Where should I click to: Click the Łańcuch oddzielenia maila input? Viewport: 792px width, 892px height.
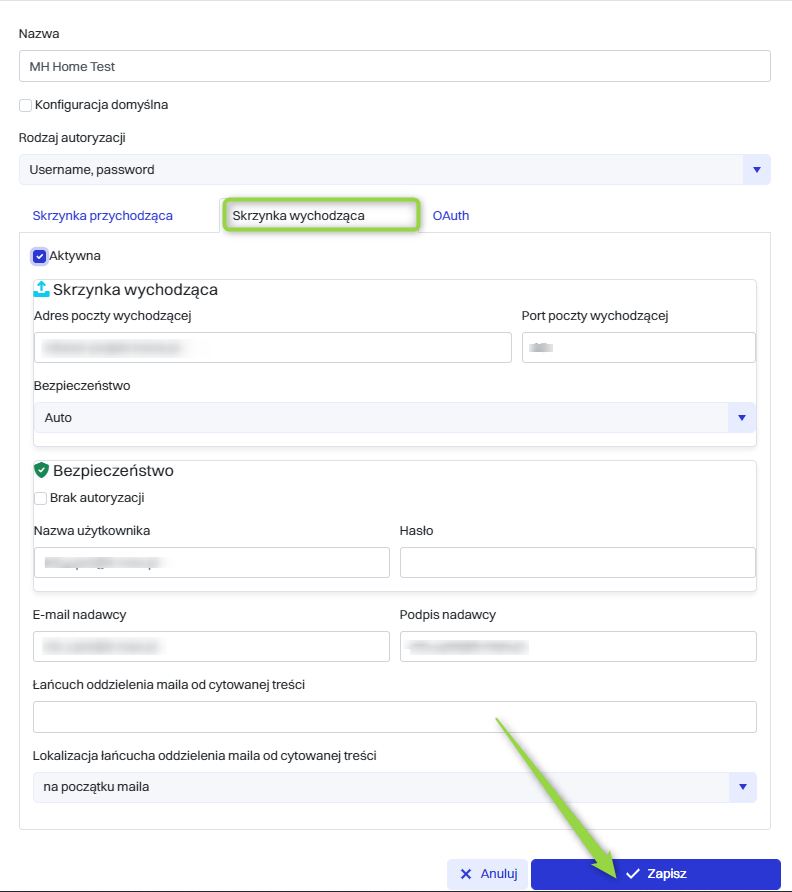pyautogui.click(x=394, y=717)
